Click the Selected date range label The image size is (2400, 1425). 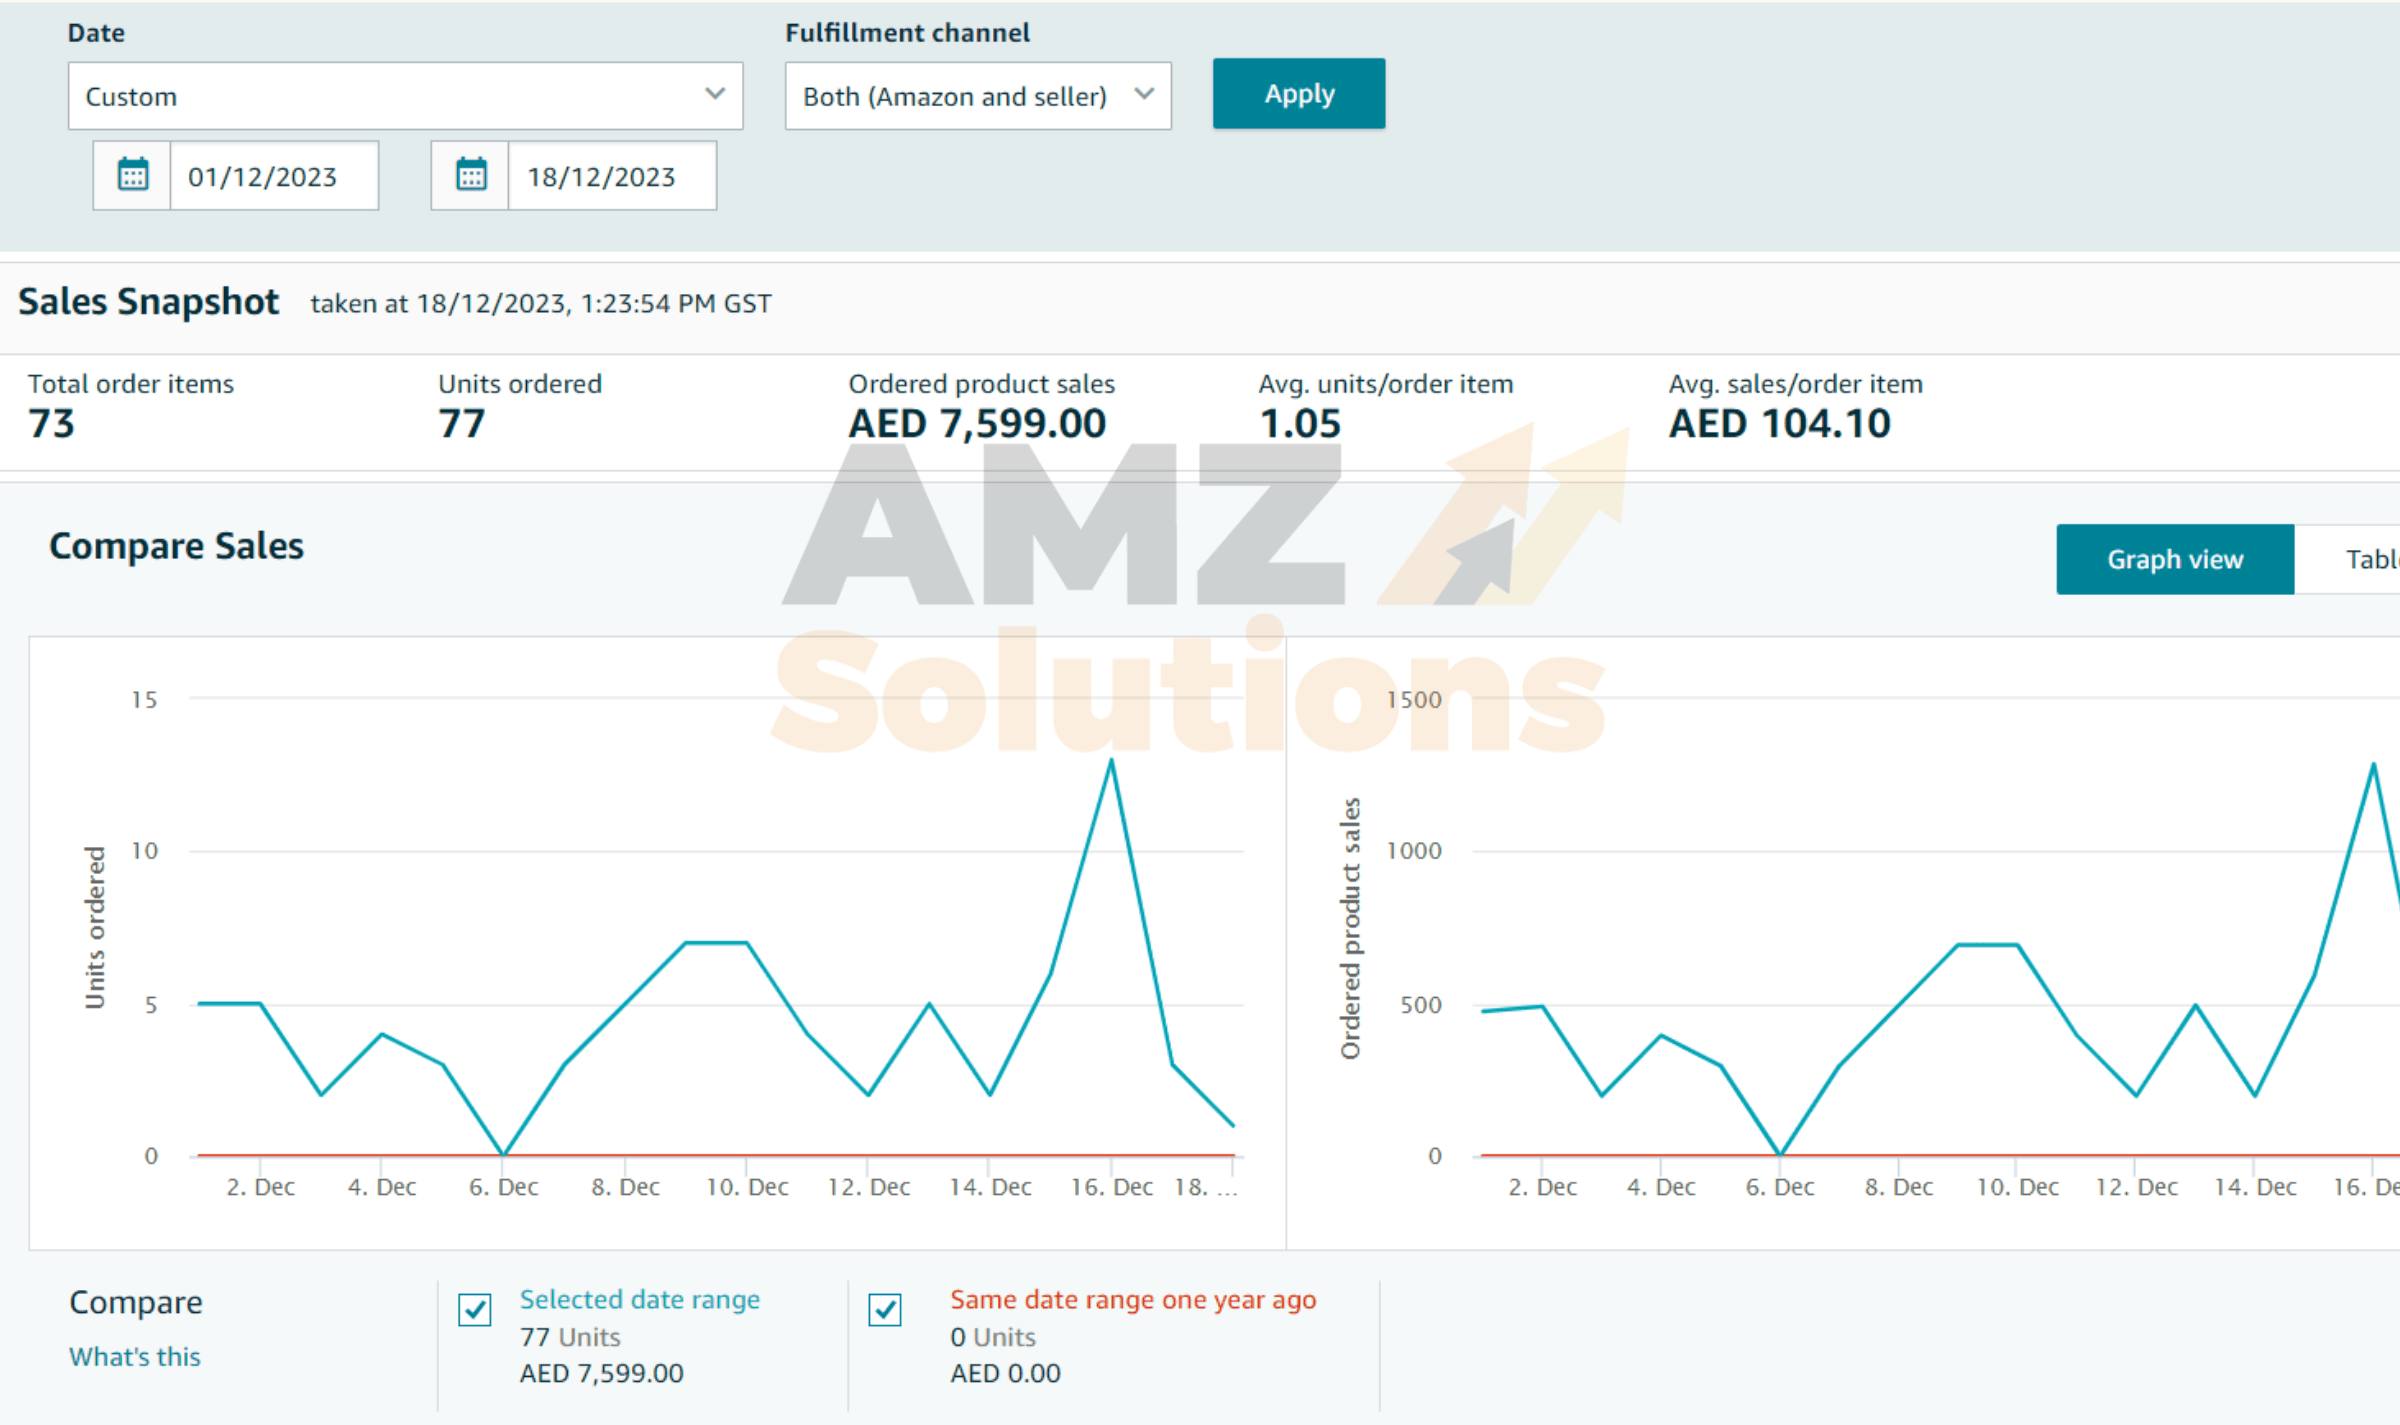click(x=639, y=1299)
